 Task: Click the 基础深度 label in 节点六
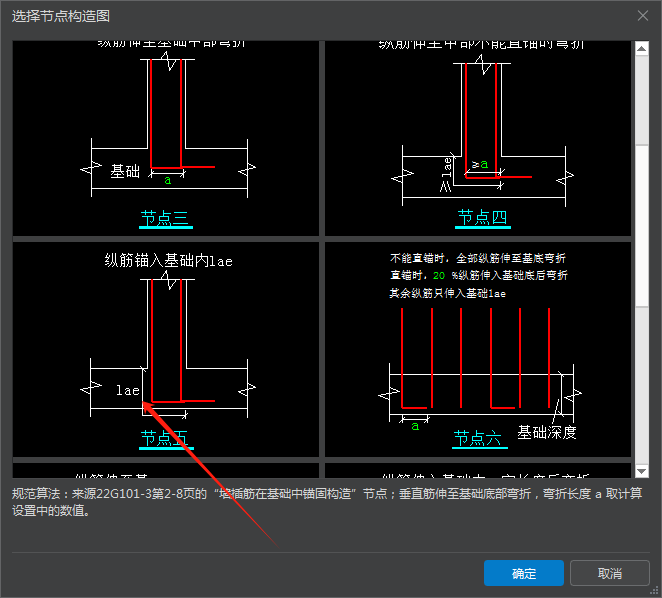547,432
